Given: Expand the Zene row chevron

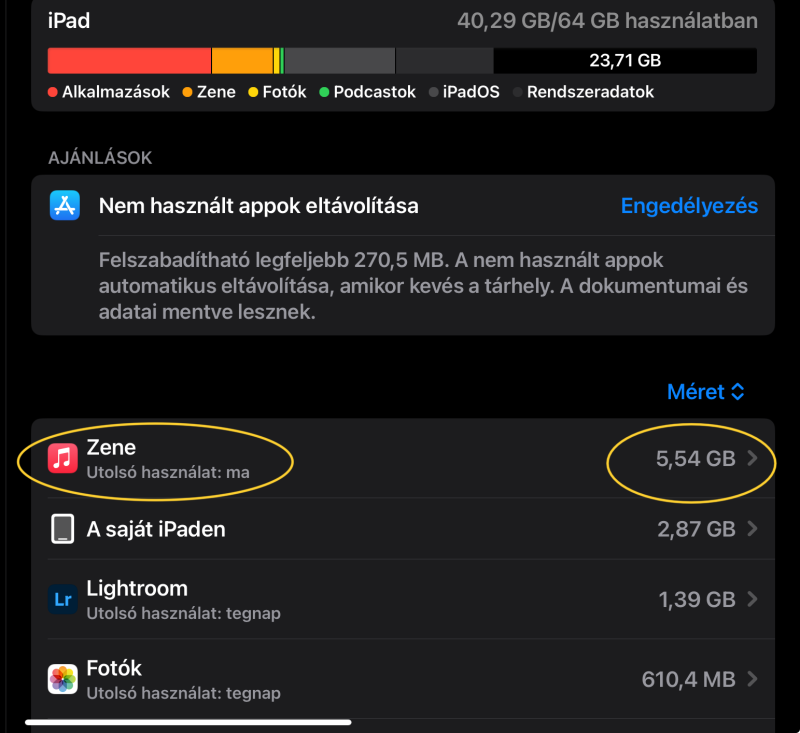Looking at the screenshot, I should [752, 459].
